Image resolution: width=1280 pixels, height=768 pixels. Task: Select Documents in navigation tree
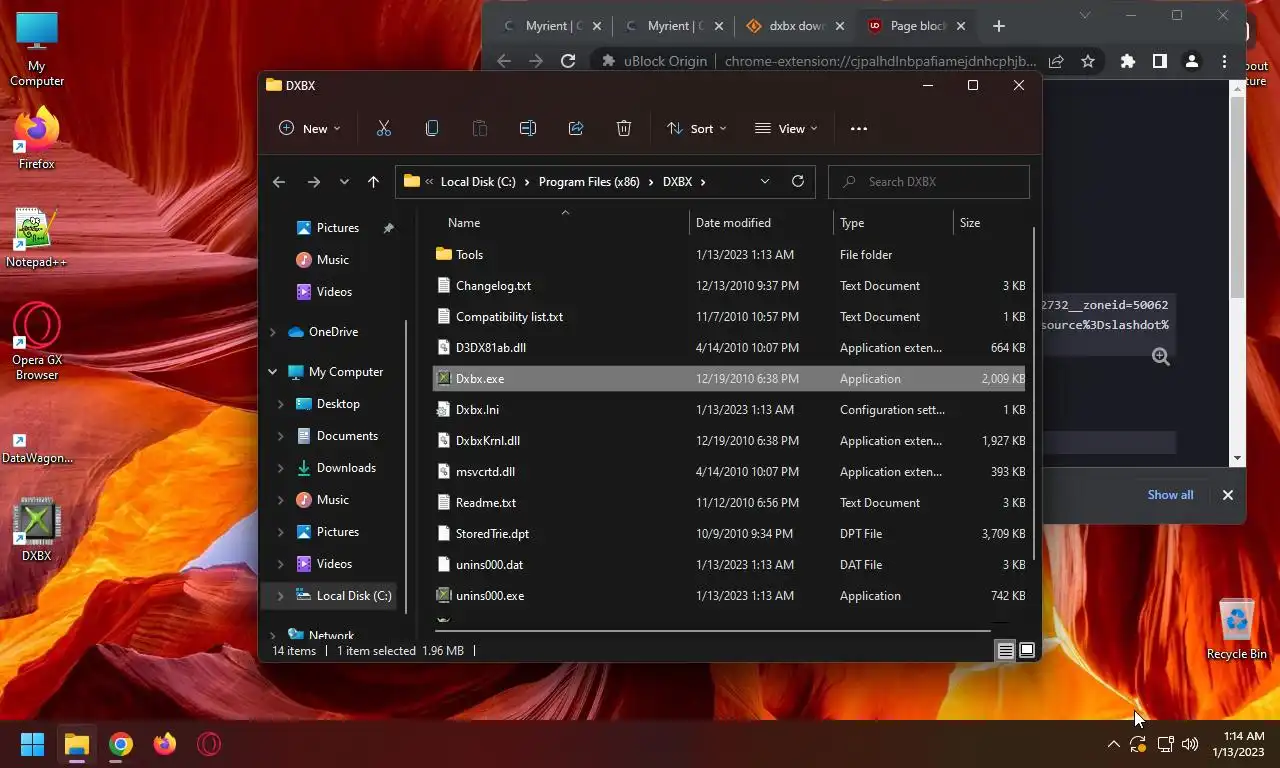pyautogui.click(x=347, y=436)
